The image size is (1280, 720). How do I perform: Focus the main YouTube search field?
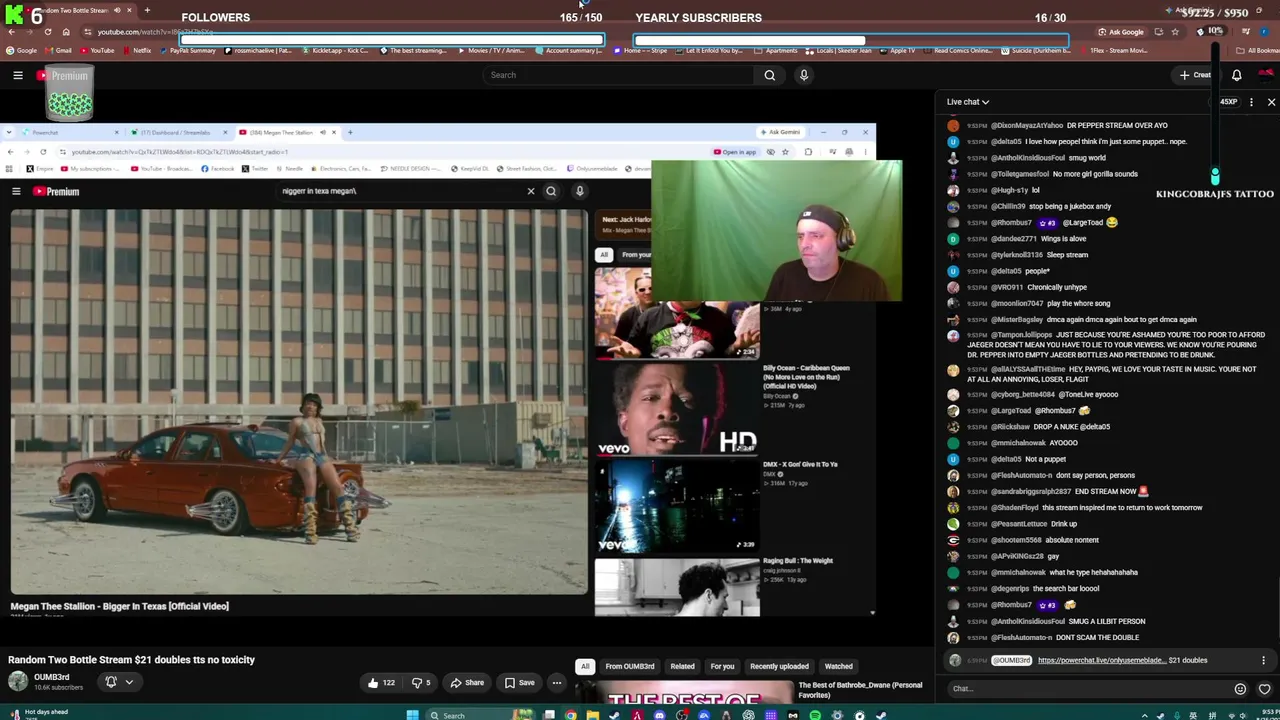pyautogui.click(x=618, y=75)
